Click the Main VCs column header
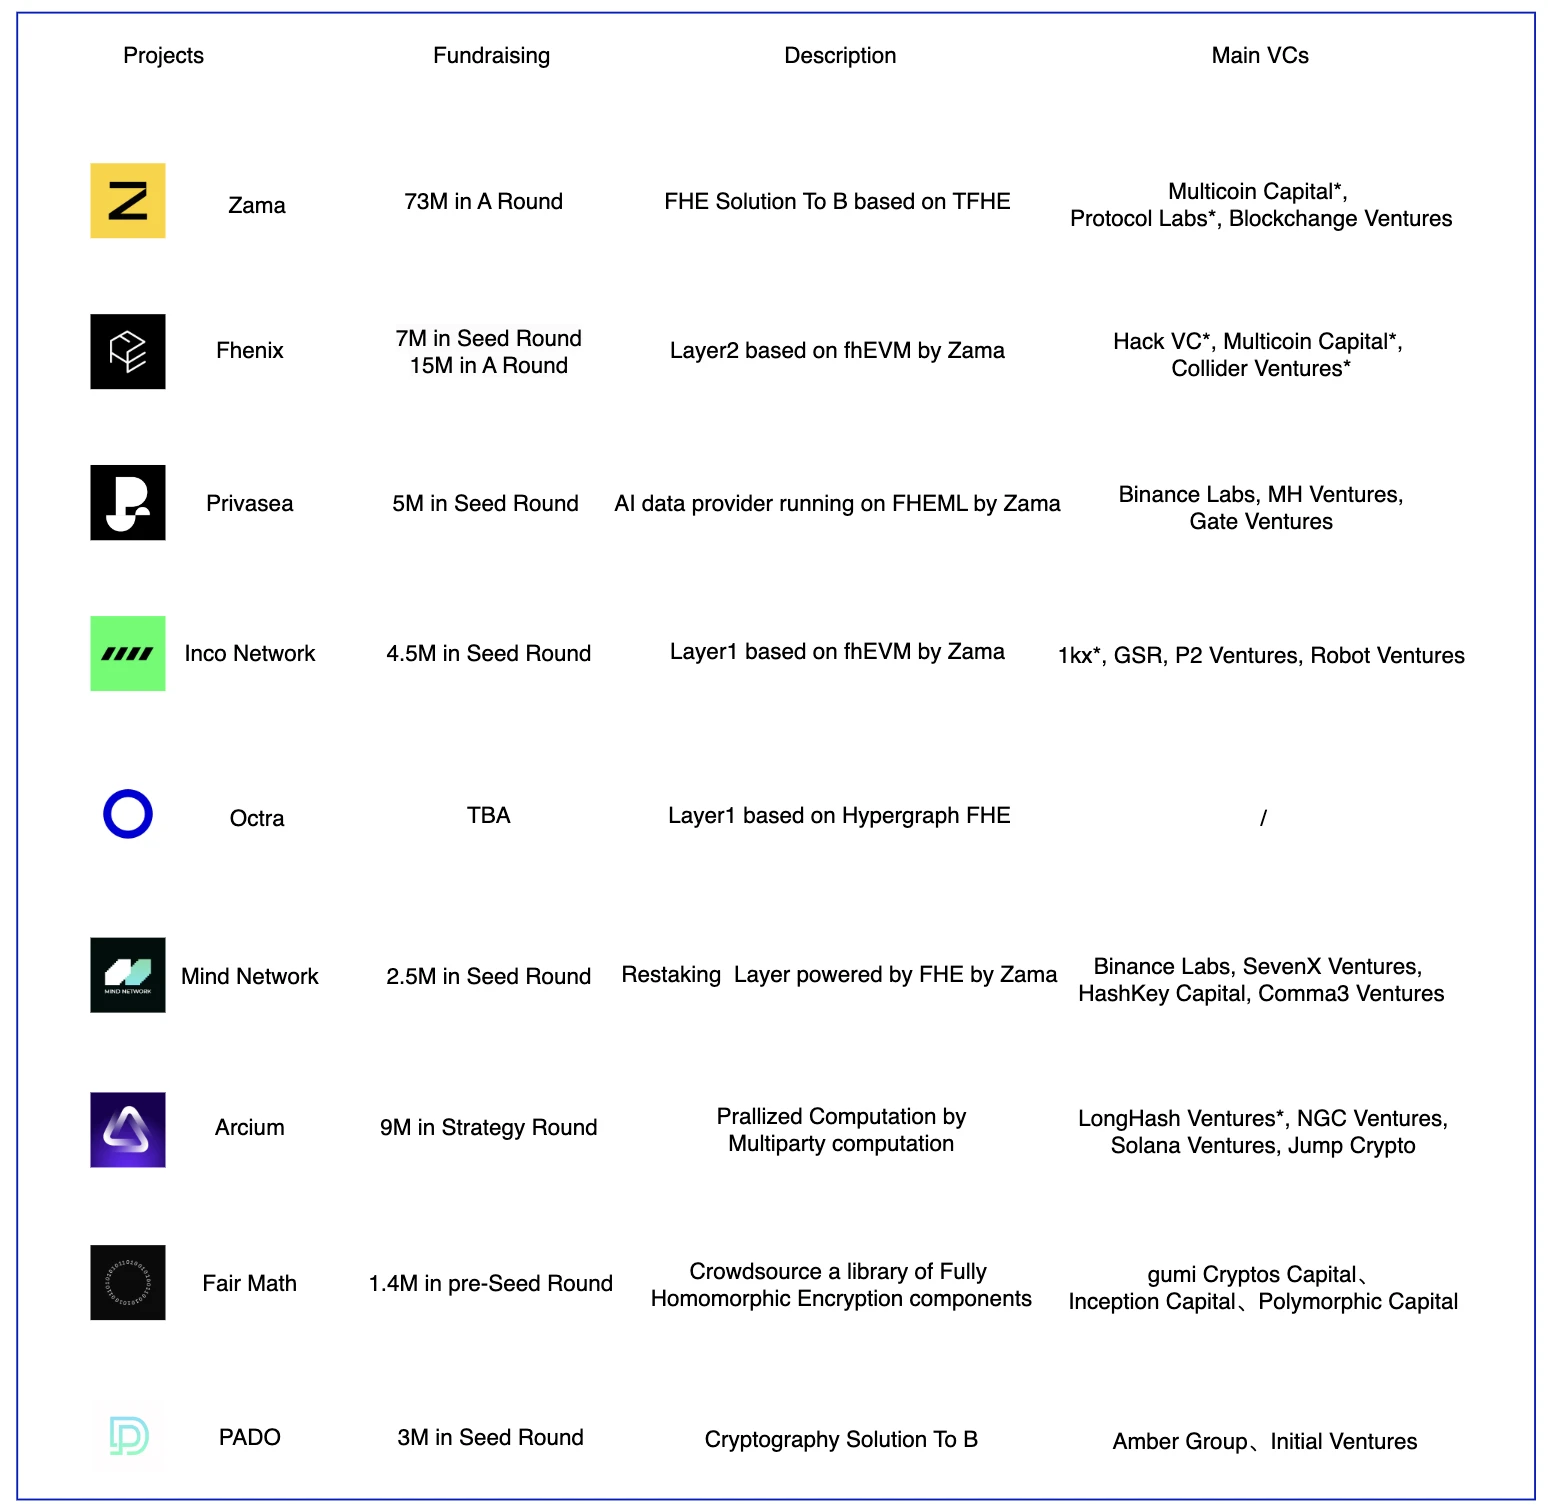The image size is (1548, 1508). pos(1260,56)
